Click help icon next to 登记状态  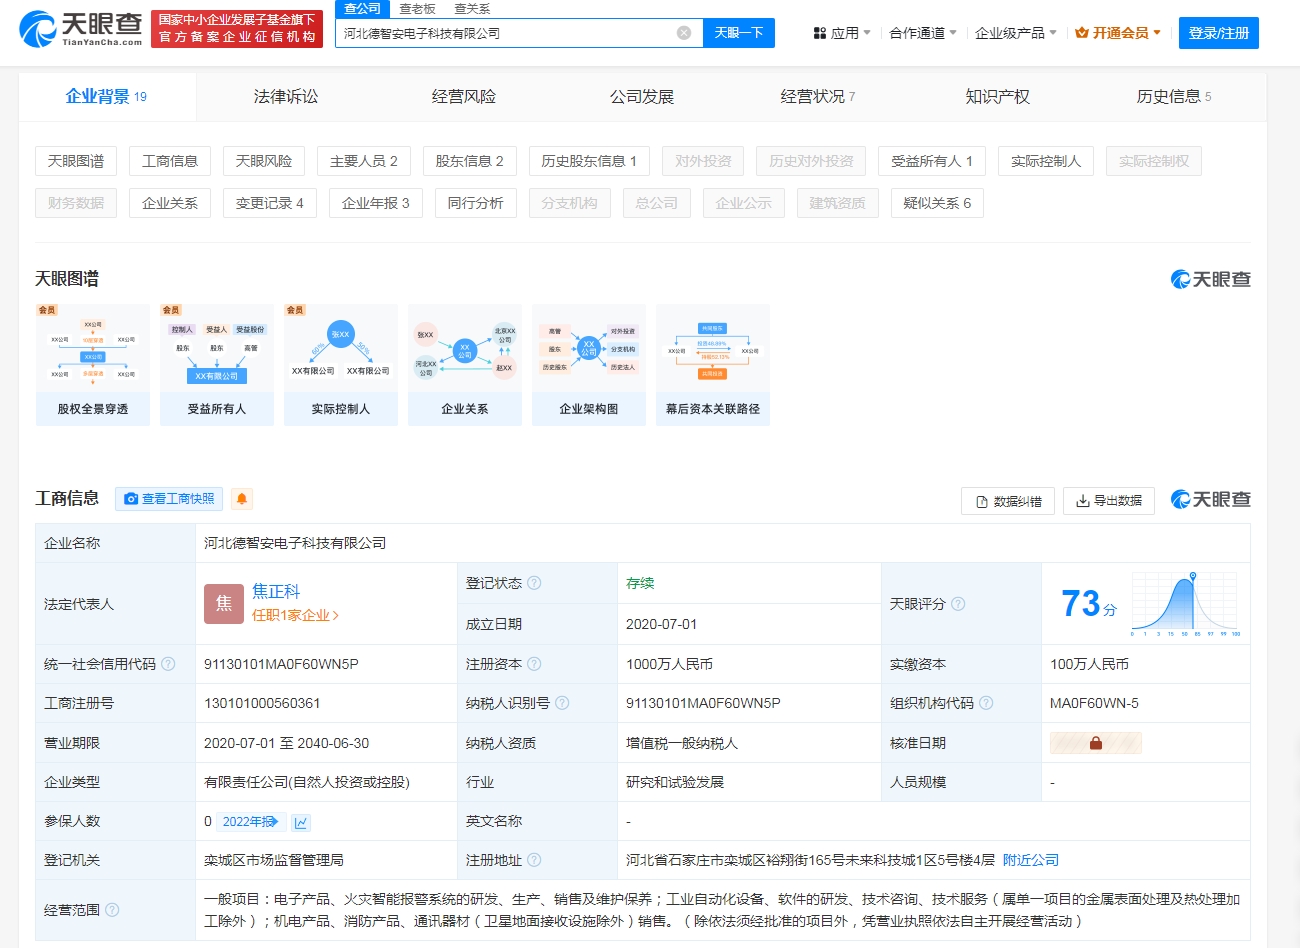[534, 583]
